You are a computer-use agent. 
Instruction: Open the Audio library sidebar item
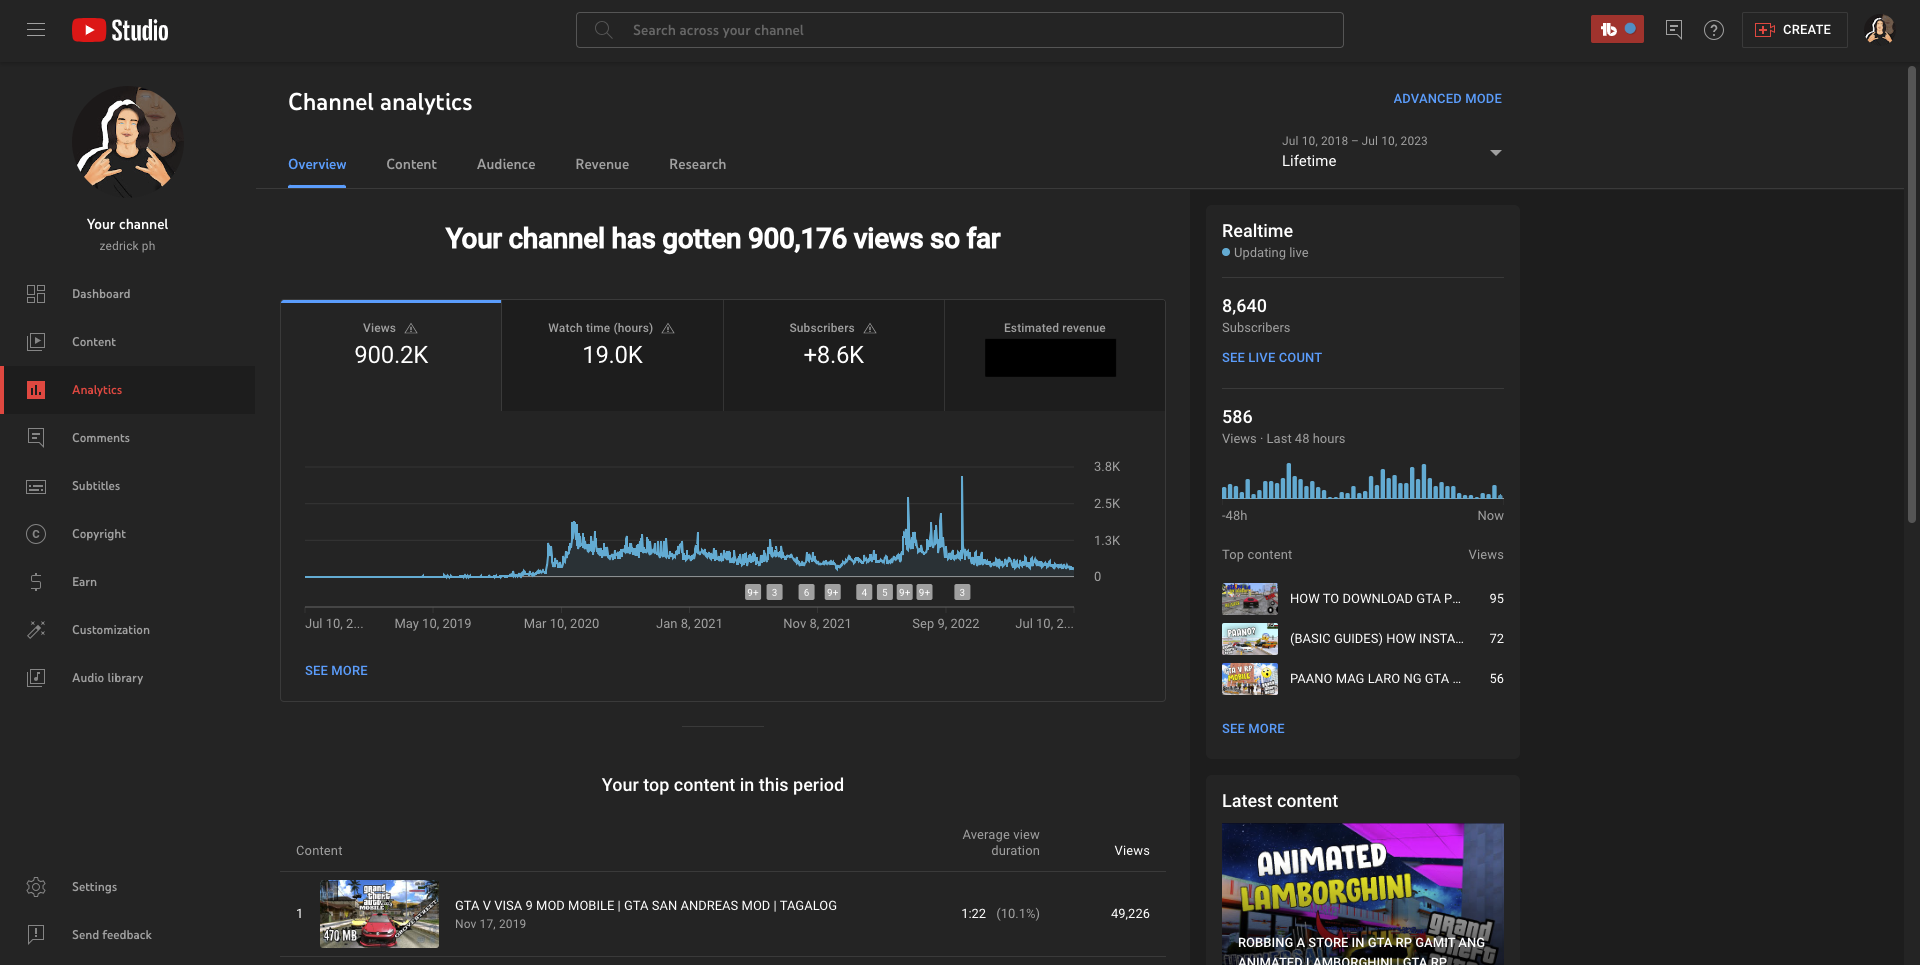click(x=107, y=678)
